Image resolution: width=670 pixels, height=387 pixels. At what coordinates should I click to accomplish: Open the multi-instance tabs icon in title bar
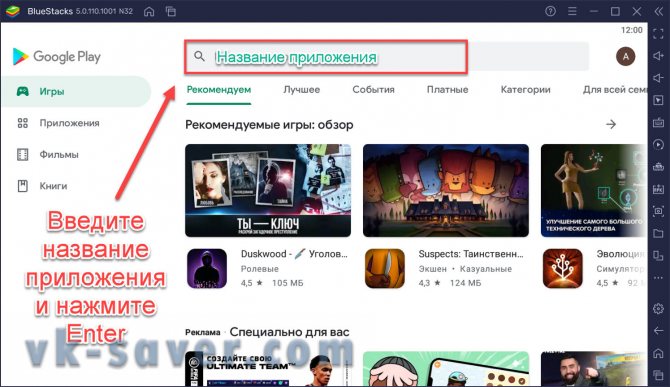170,12
